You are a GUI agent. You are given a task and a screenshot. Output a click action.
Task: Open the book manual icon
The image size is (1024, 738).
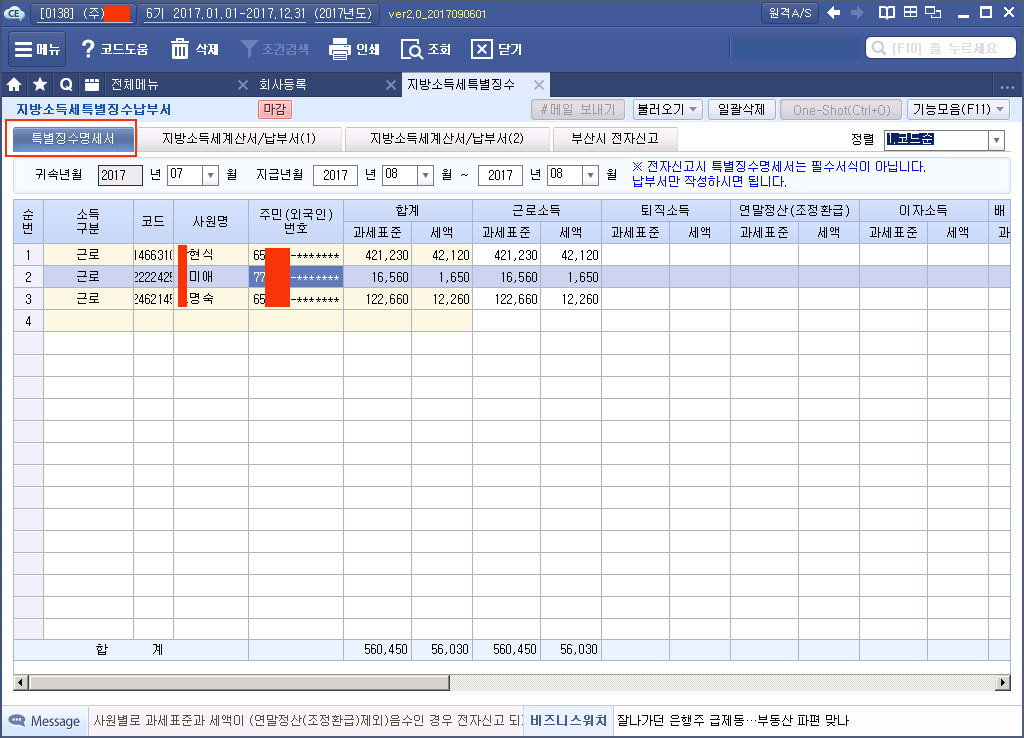point(886,12)
